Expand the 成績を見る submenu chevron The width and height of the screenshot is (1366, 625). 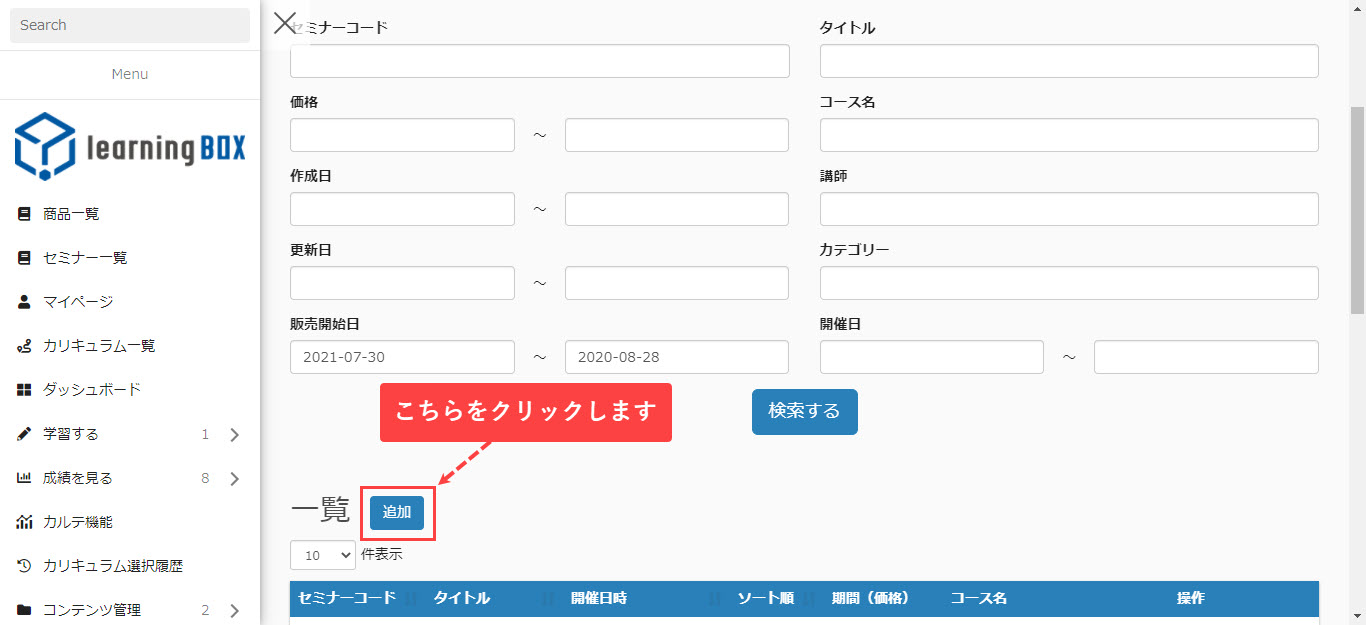235,479
